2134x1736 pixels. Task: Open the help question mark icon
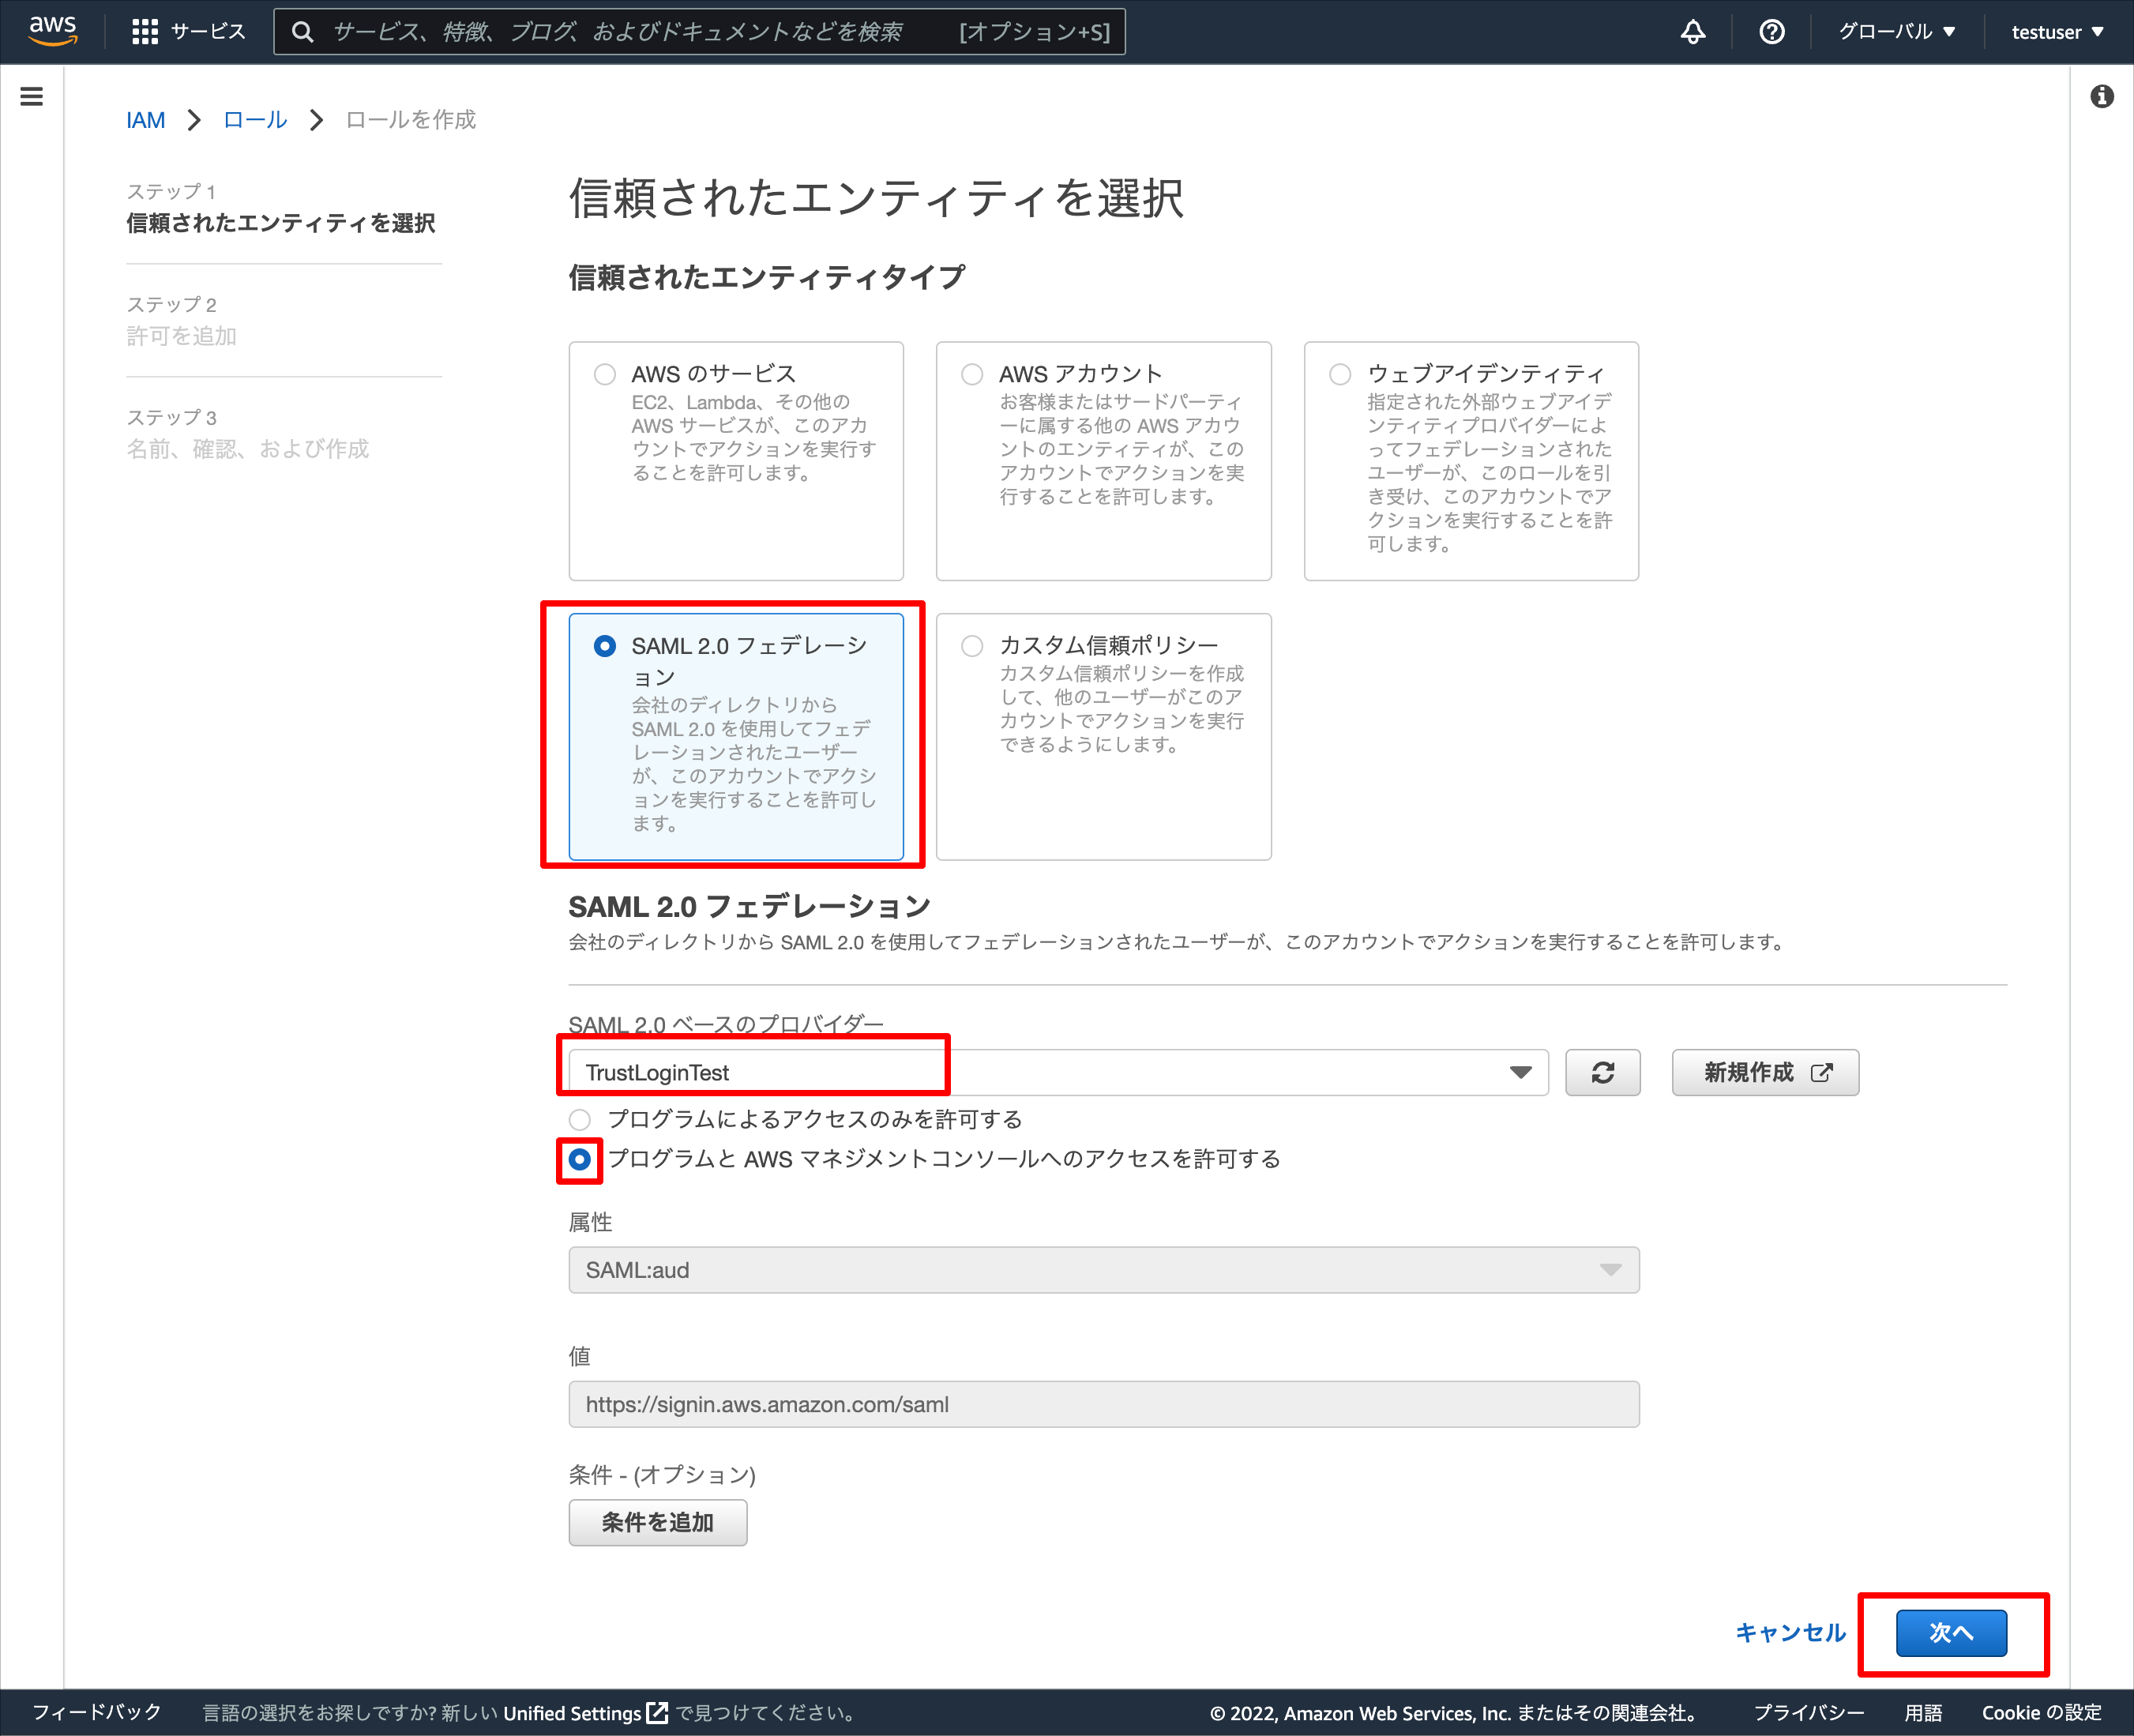[1771, 32]
